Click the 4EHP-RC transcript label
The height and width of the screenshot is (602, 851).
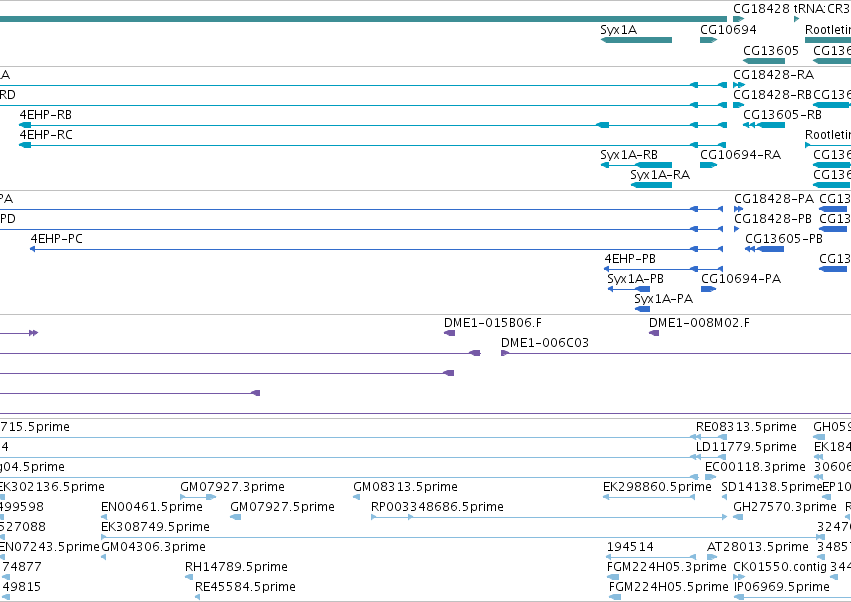pos(46,135)
